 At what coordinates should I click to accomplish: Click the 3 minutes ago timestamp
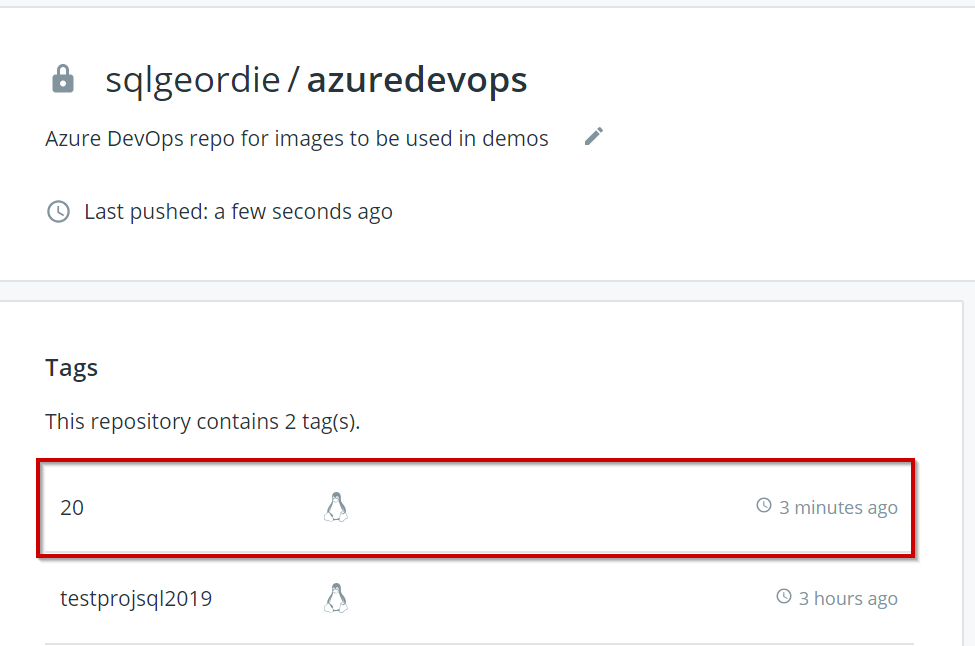(838, 508)
